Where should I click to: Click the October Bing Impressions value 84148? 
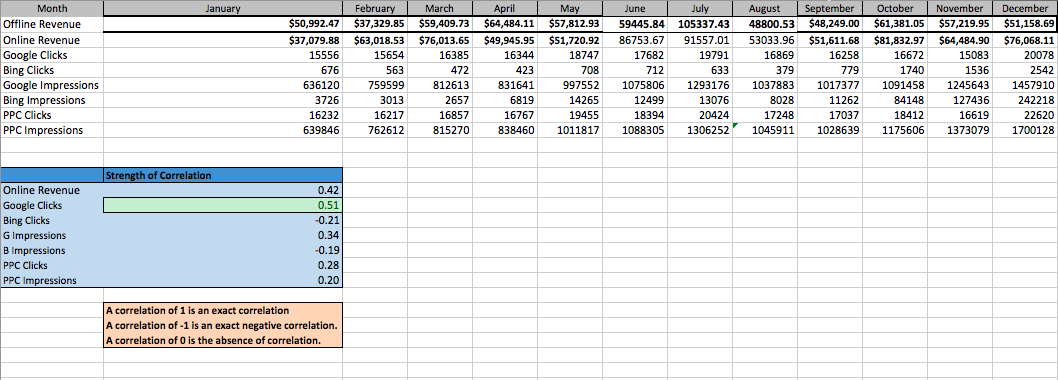(896, 101)
